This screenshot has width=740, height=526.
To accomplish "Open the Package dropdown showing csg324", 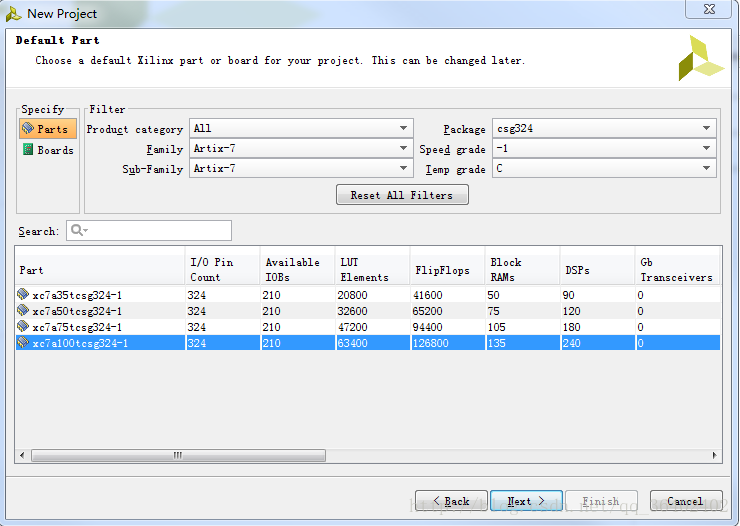I will pos(604,128).
